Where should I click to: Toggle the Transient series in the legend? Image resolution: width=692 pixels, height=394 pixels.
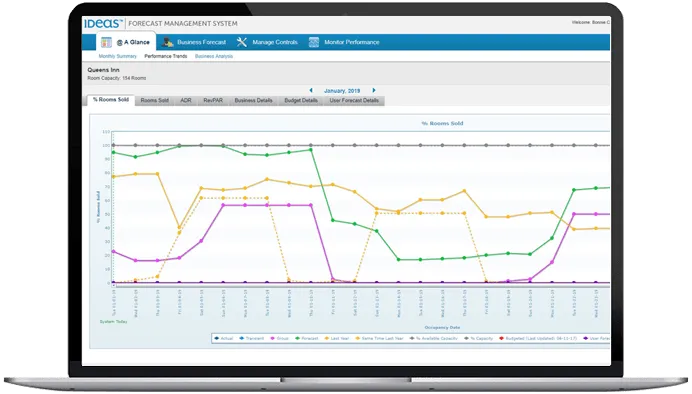[252, 338]
